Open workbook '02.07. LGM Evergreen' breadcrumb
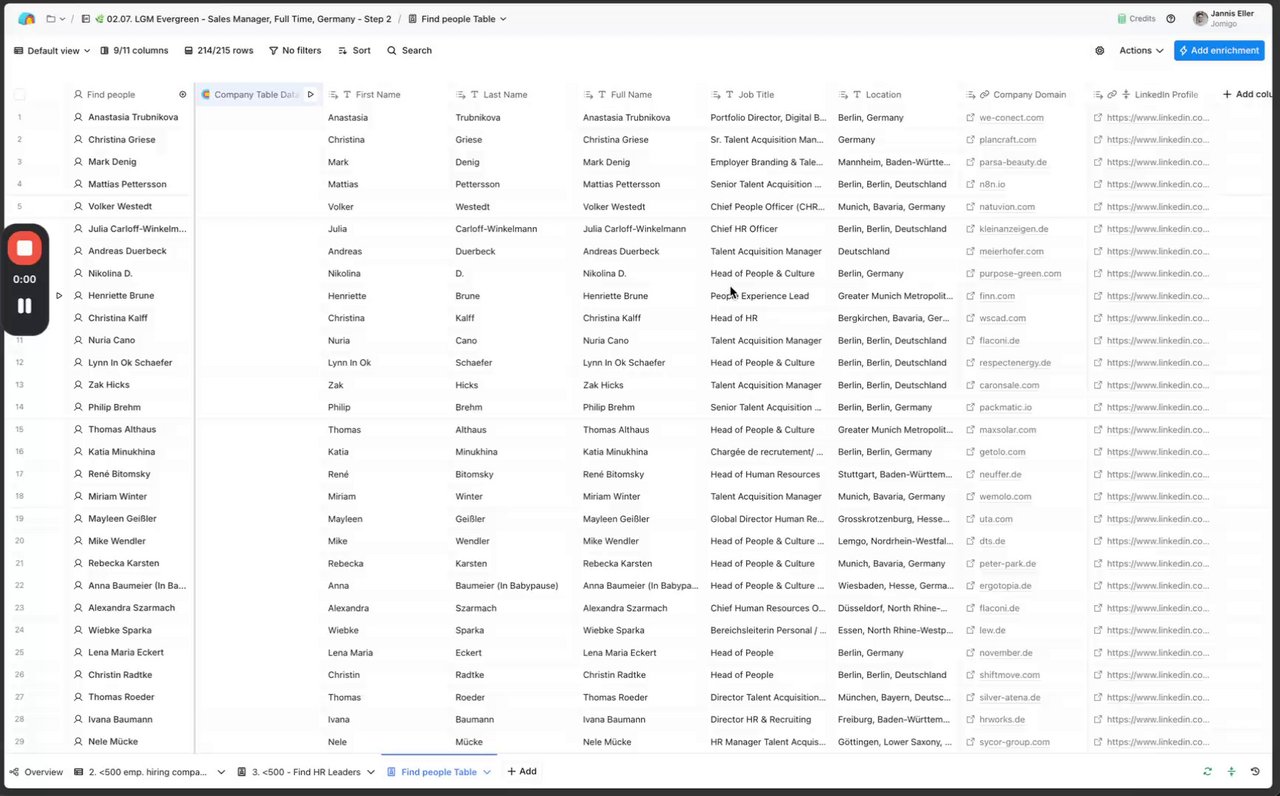 tap(242, 19)
